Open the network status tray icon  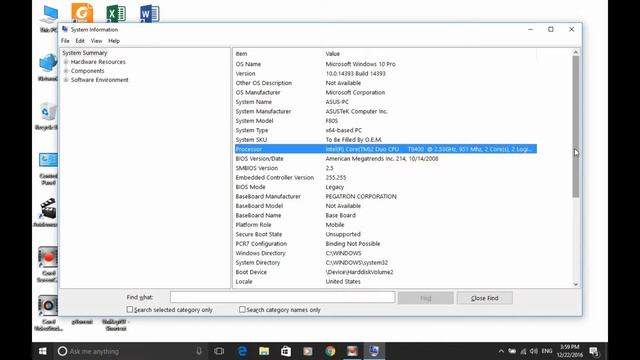tap(523, 351)
